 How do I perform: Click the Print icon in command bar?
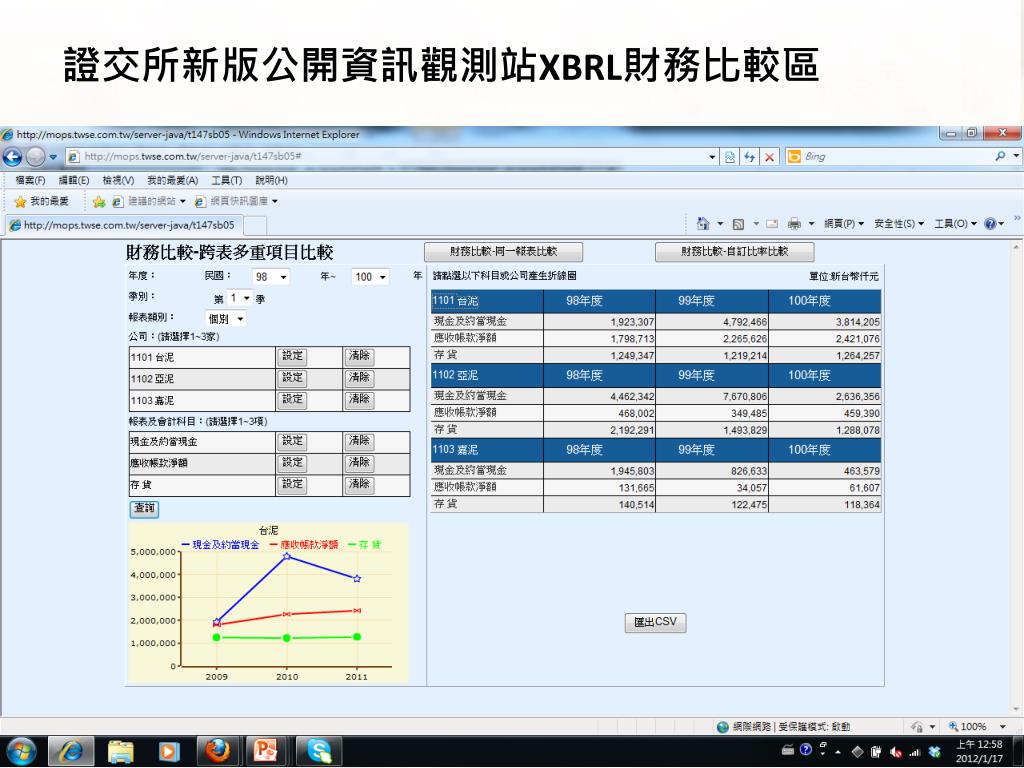[x=794, y=224]
